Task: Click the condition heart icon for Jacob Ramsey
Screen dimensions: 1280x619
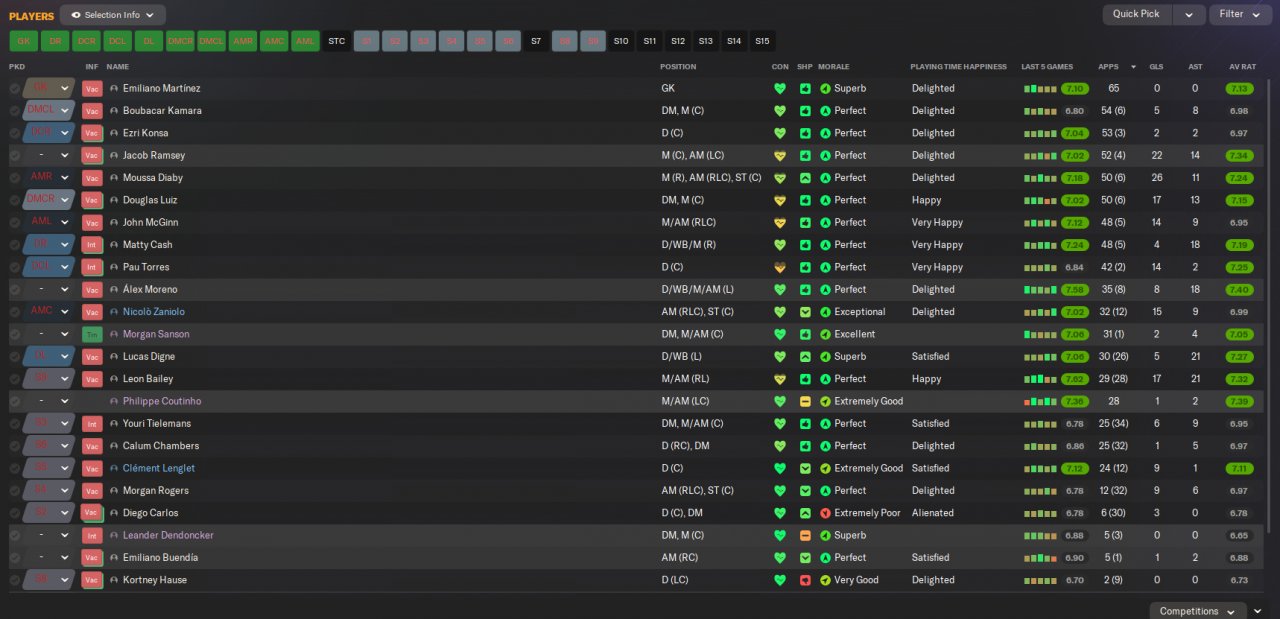Action: tap(780, 155)
